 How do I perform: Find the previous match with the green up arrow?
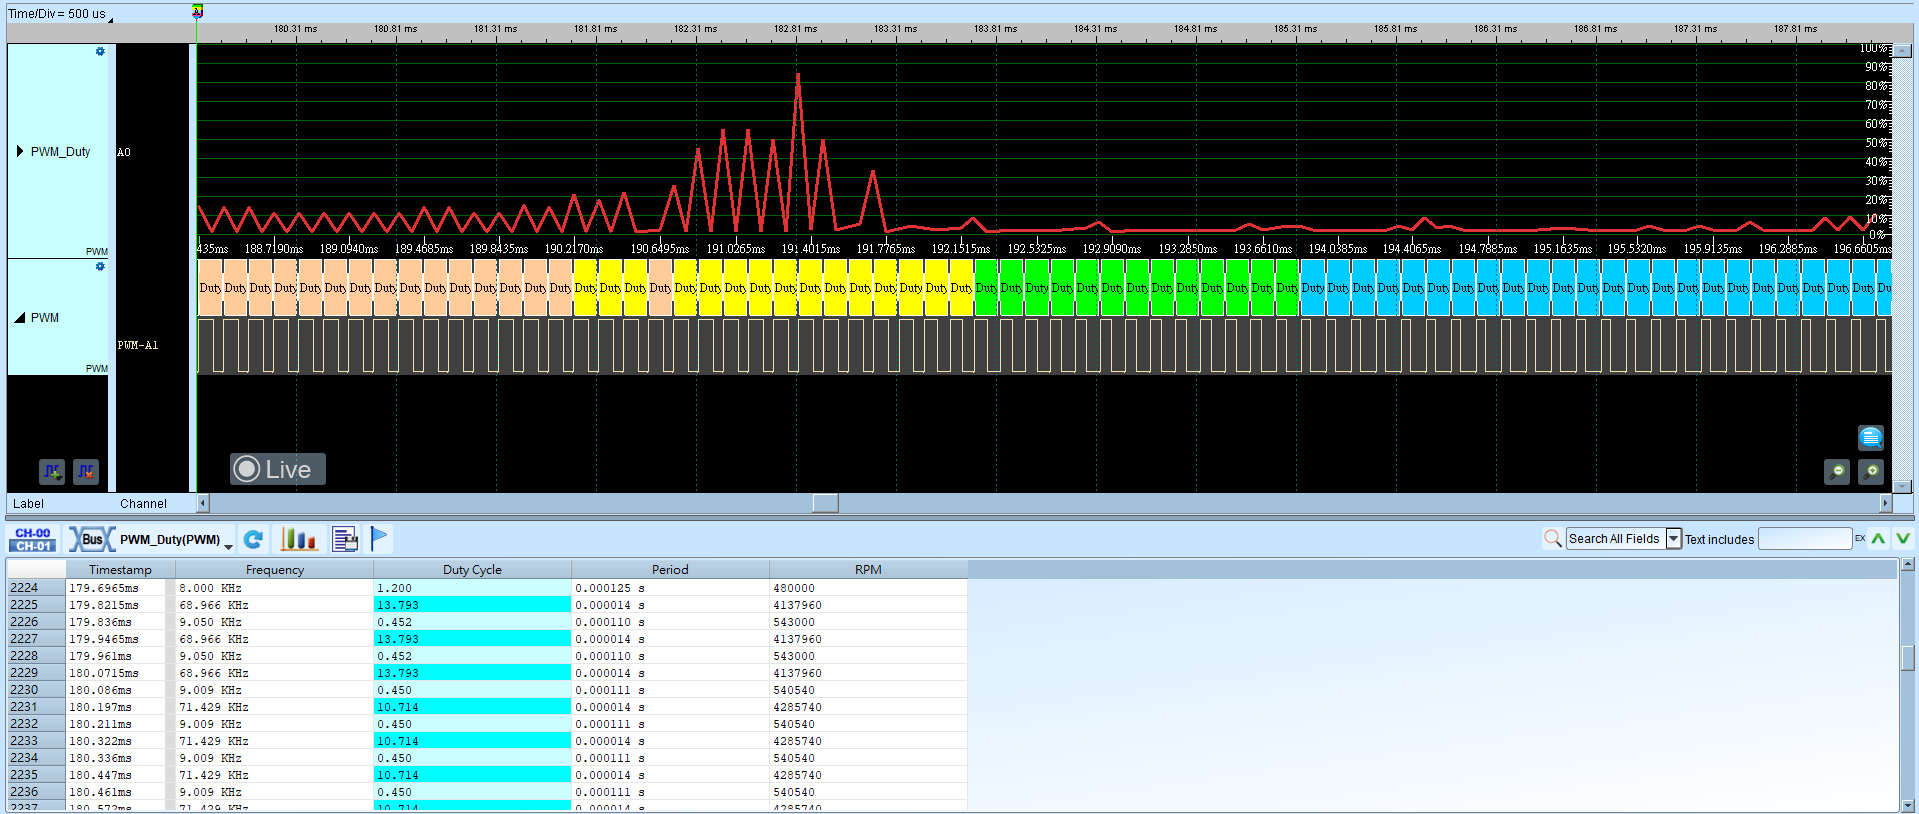[1879, 539]
